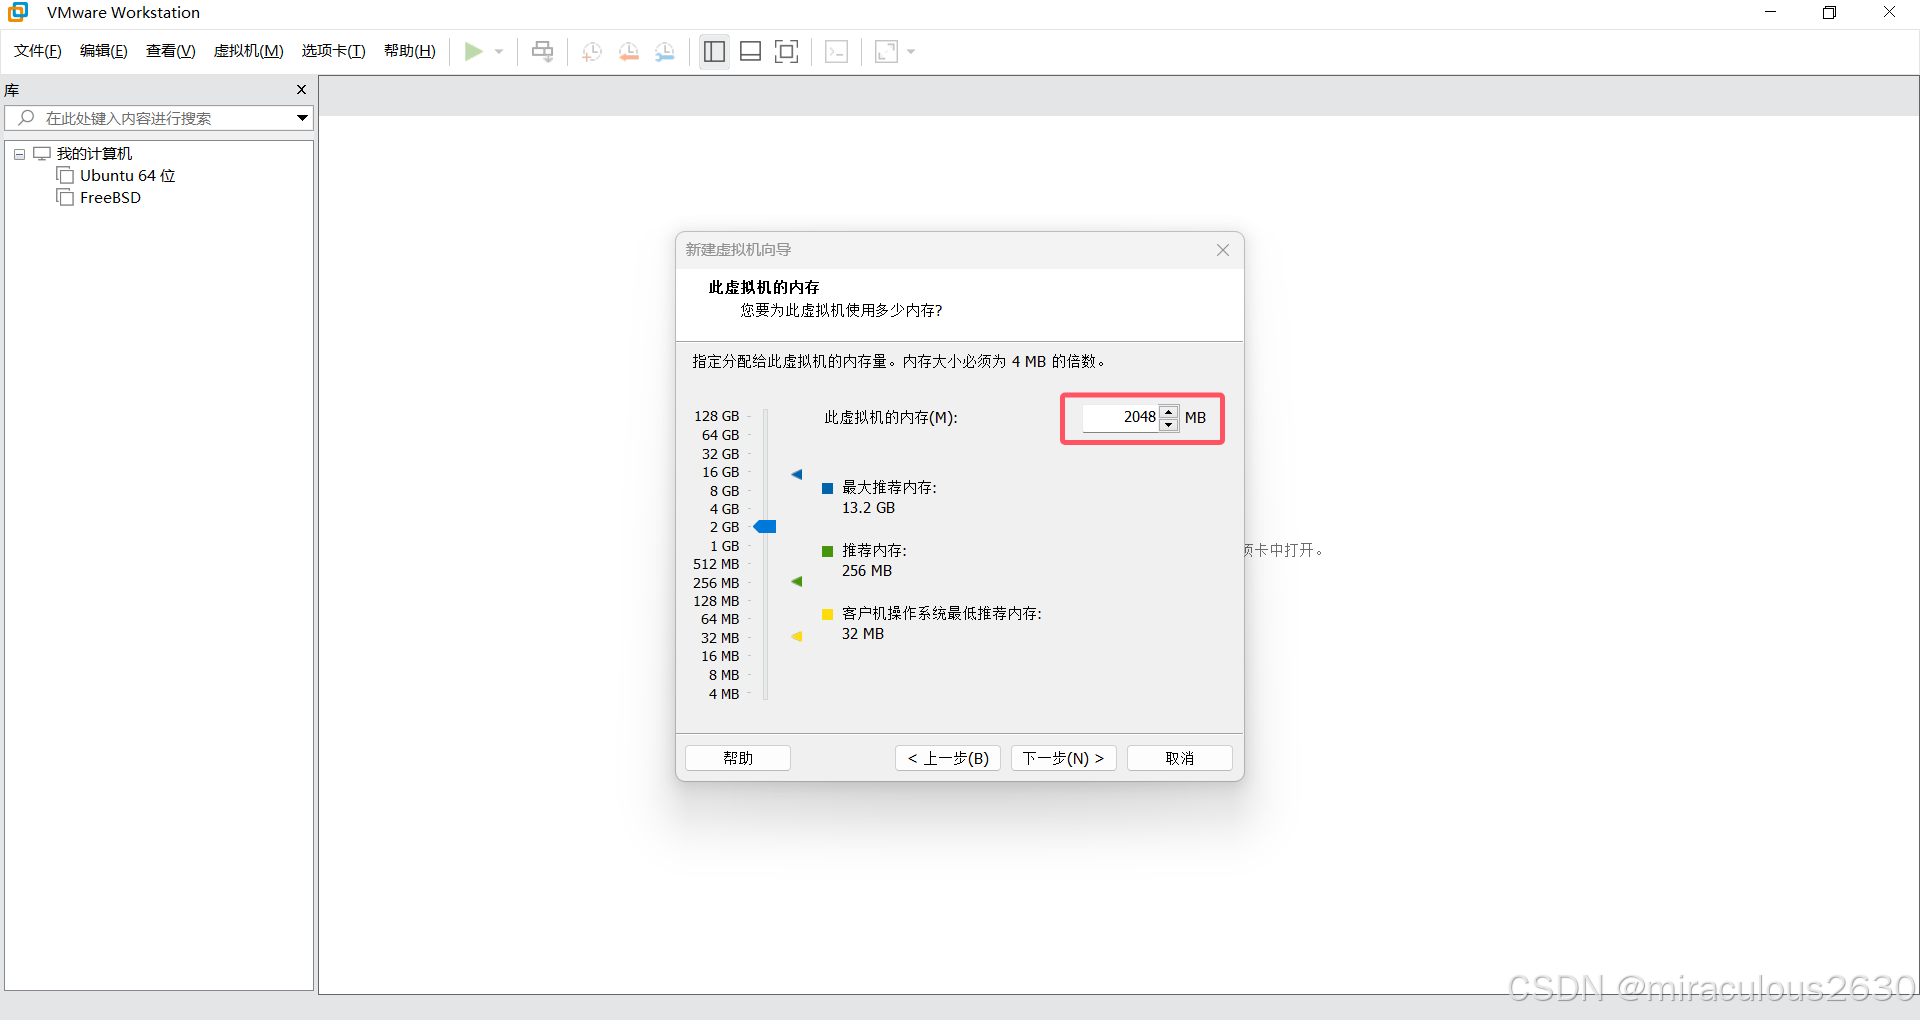The width and height of the screenshot is (1920, 1020).
Task: Click the 32 MB scale label
Action: coord(720,638)
